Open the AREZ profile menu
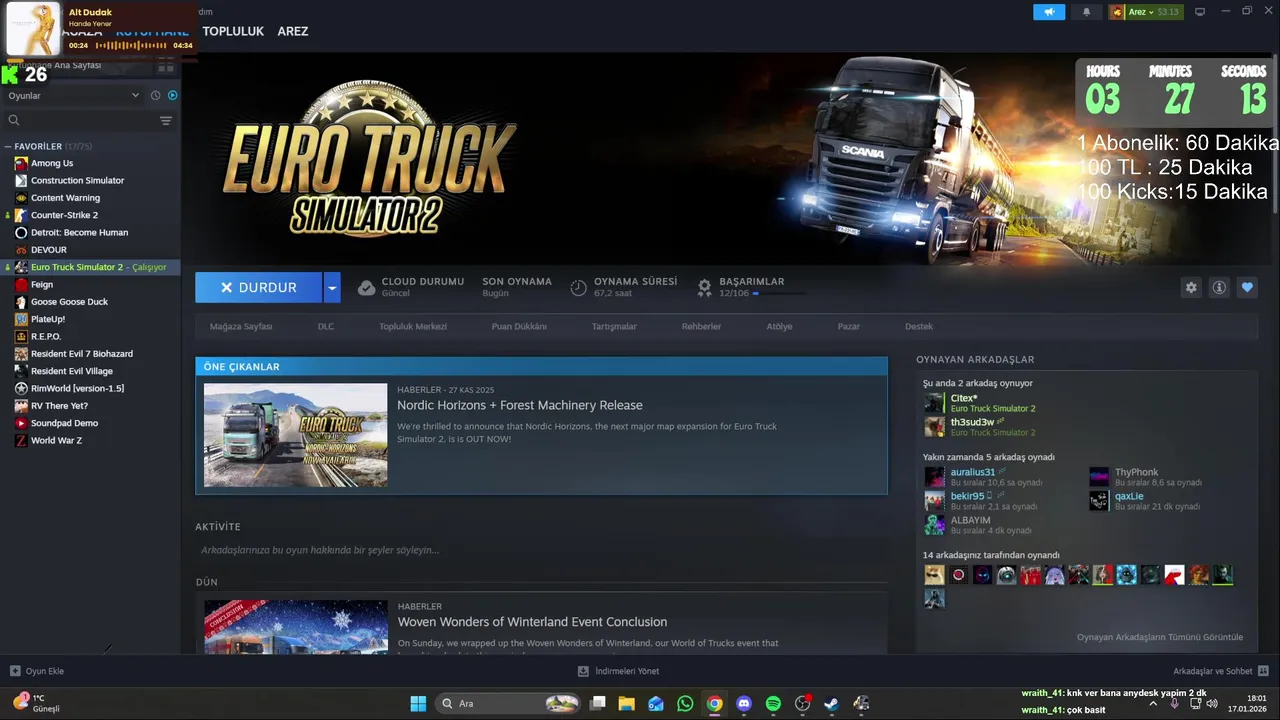The width and height of the screenshot is (1280, 720). (x=293, y=31)
